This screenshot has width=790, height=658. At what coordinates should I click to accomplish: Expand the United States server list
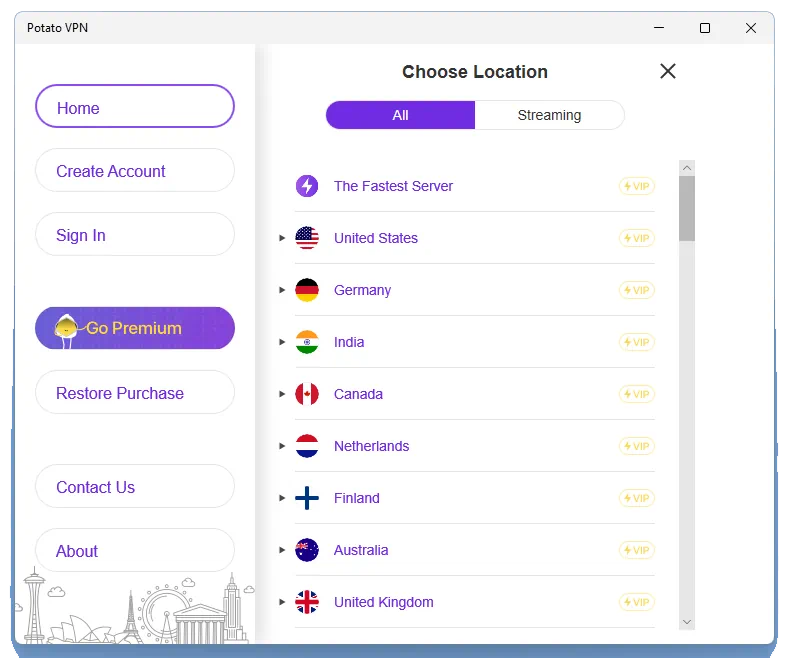[282, 238]
